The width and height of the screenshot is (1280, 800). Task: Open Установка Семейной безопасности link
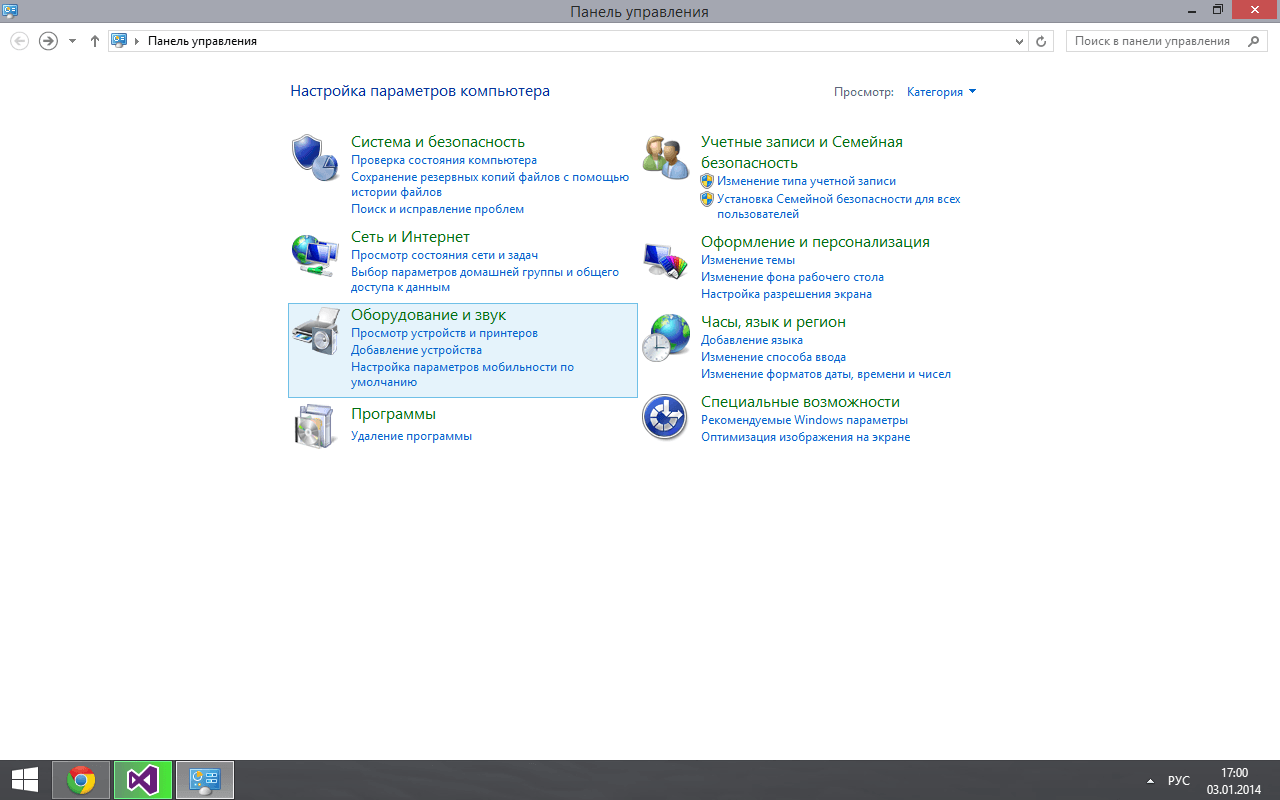point(838,206)
